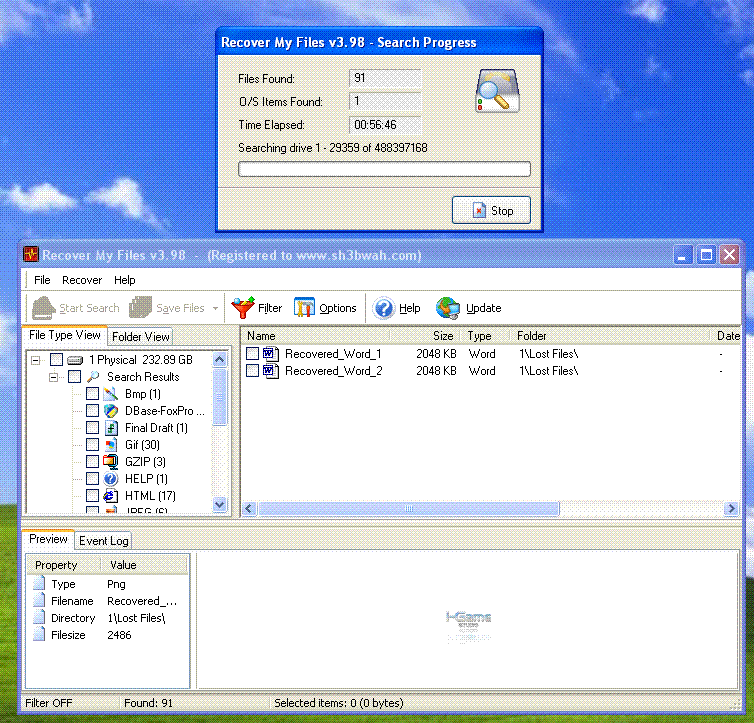The height and width of the screenshot is (723, 754).
Task: Select the Bmp (1) checkbox
Action: pyautogui.click(x=92, y=394)
